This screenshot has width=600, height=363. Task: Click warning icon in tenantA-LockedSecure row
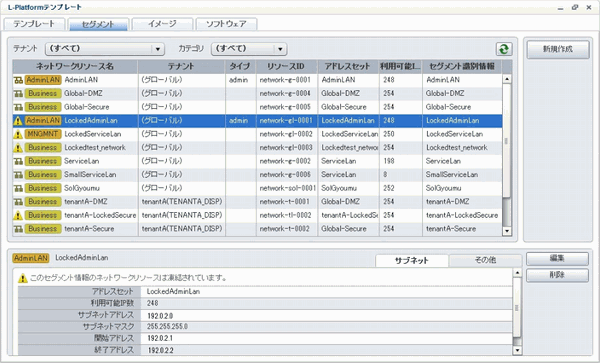[18, 215]
